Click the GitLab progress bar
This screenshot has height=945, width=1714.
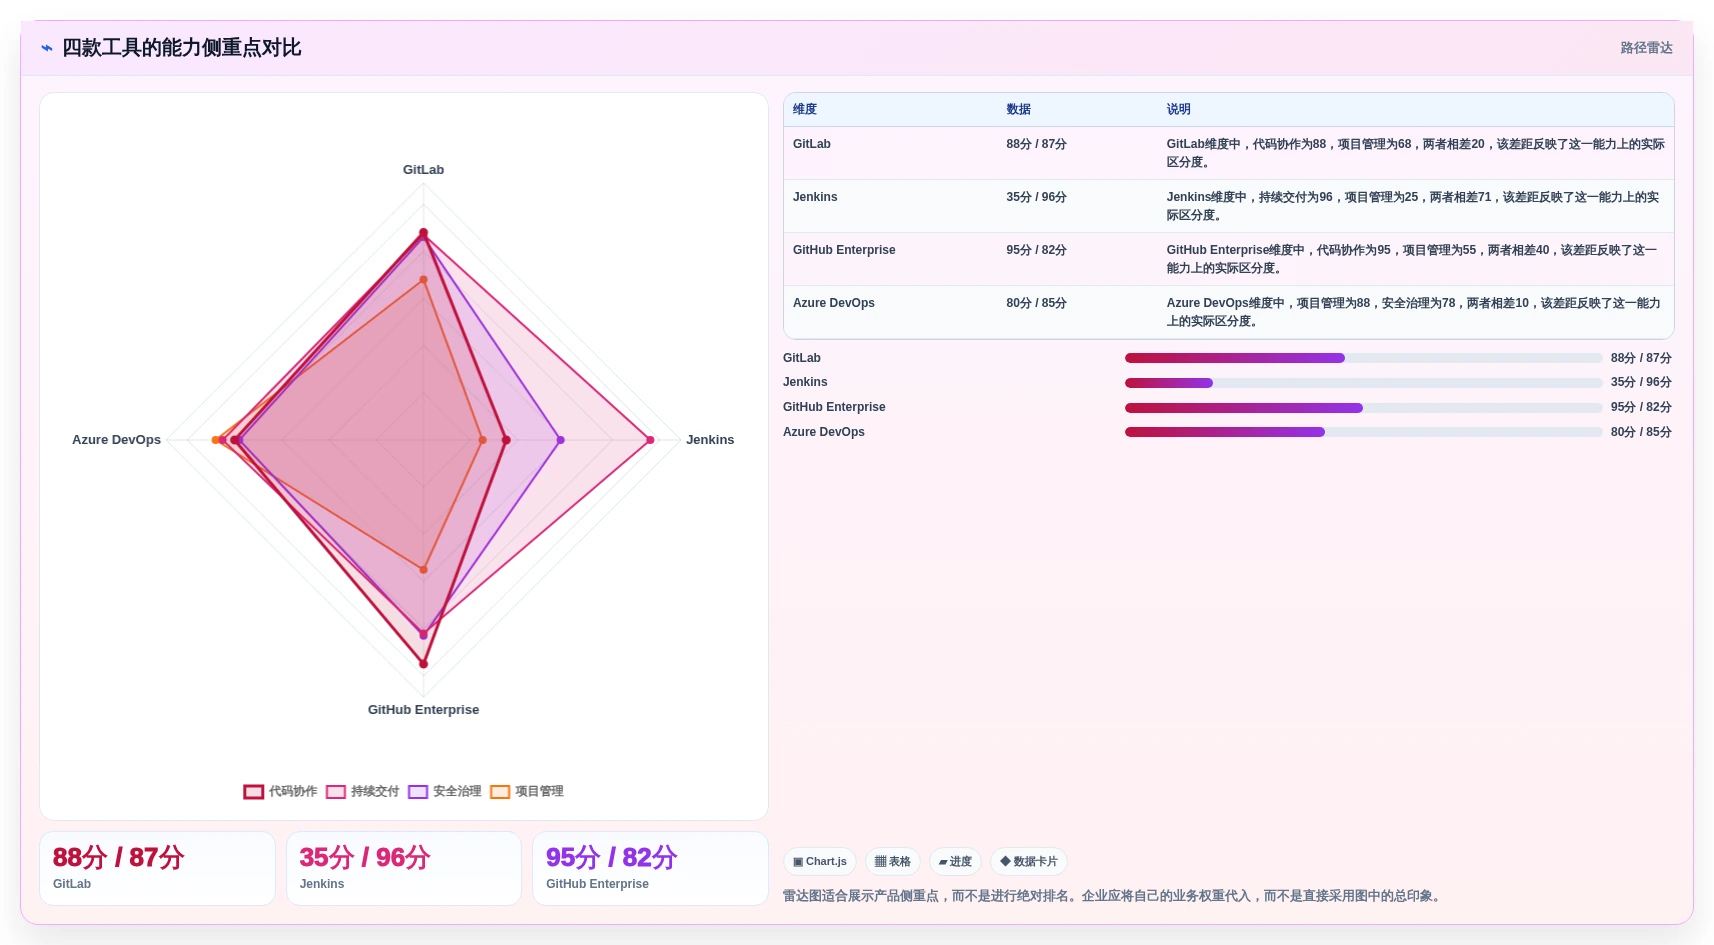(1363, 358)
